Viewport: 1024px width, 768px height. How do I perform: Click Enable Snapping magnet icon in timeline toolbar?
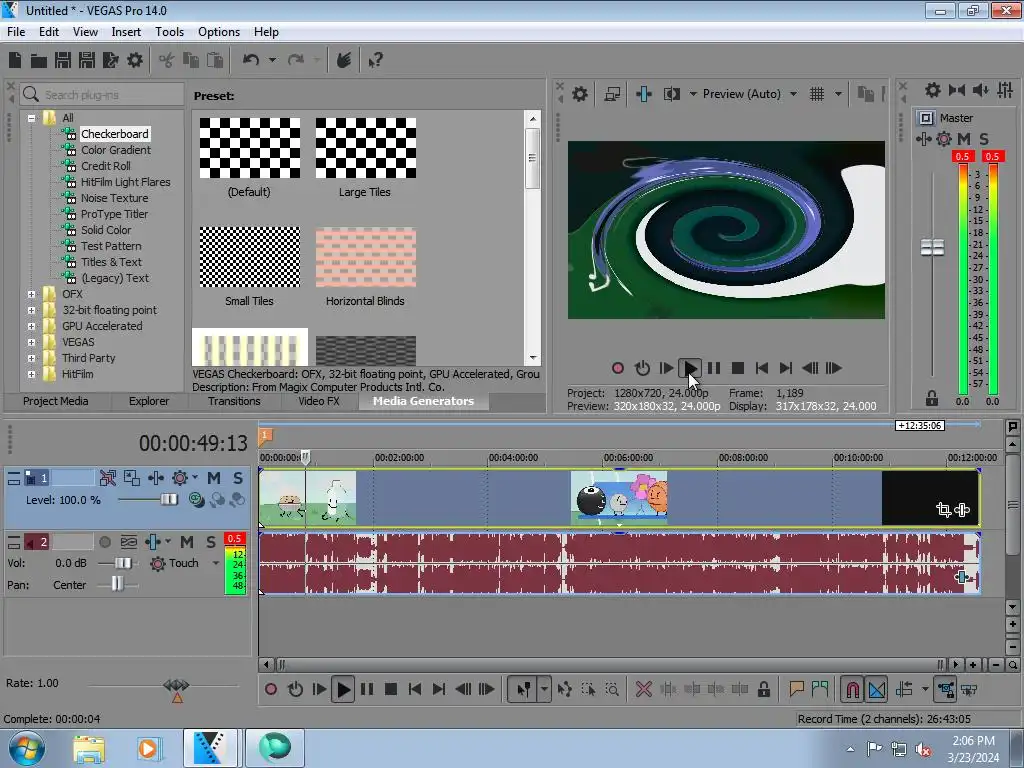click(852, 689)
